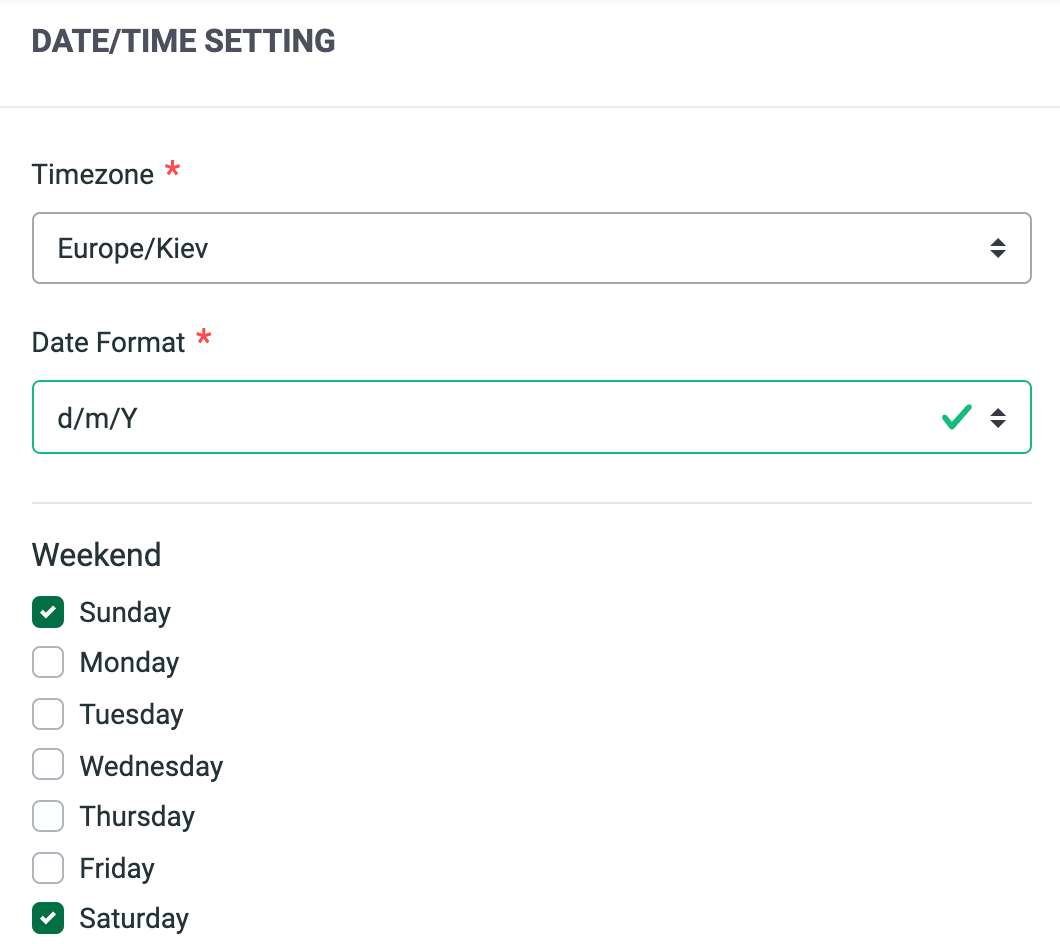Mark Friday as a weekend day

[48, 868]
